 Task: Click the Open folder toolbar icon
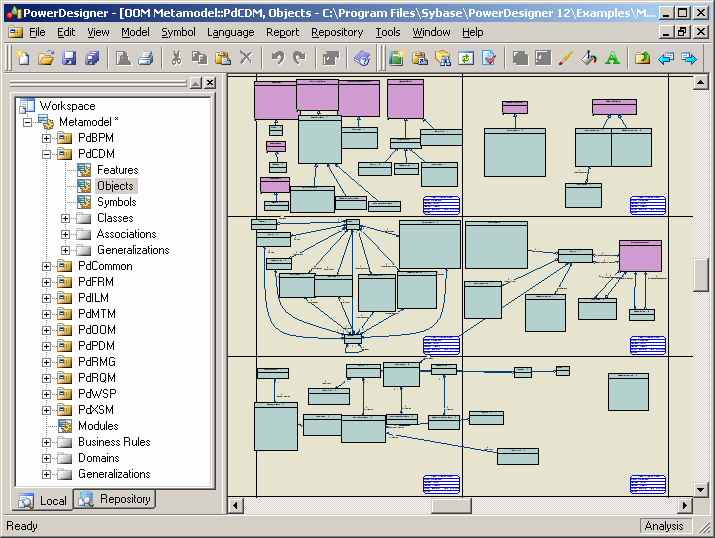click(x=46, y=58)
